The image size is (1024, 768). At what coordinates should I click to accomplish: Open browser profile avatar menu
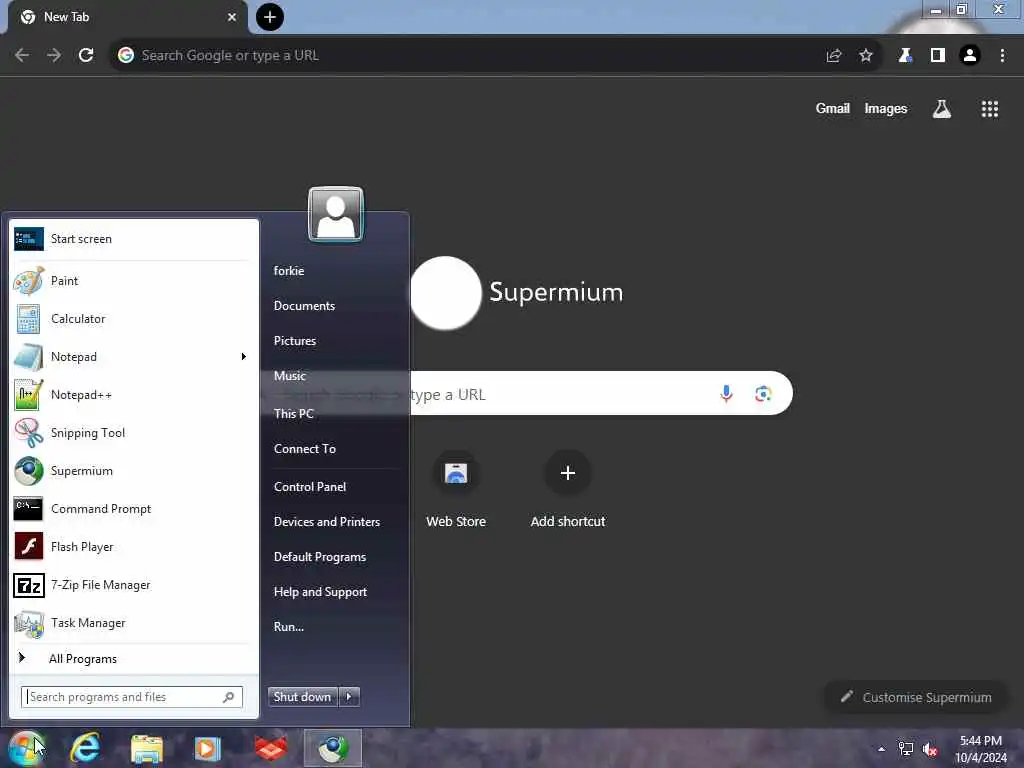click(970, 56)
